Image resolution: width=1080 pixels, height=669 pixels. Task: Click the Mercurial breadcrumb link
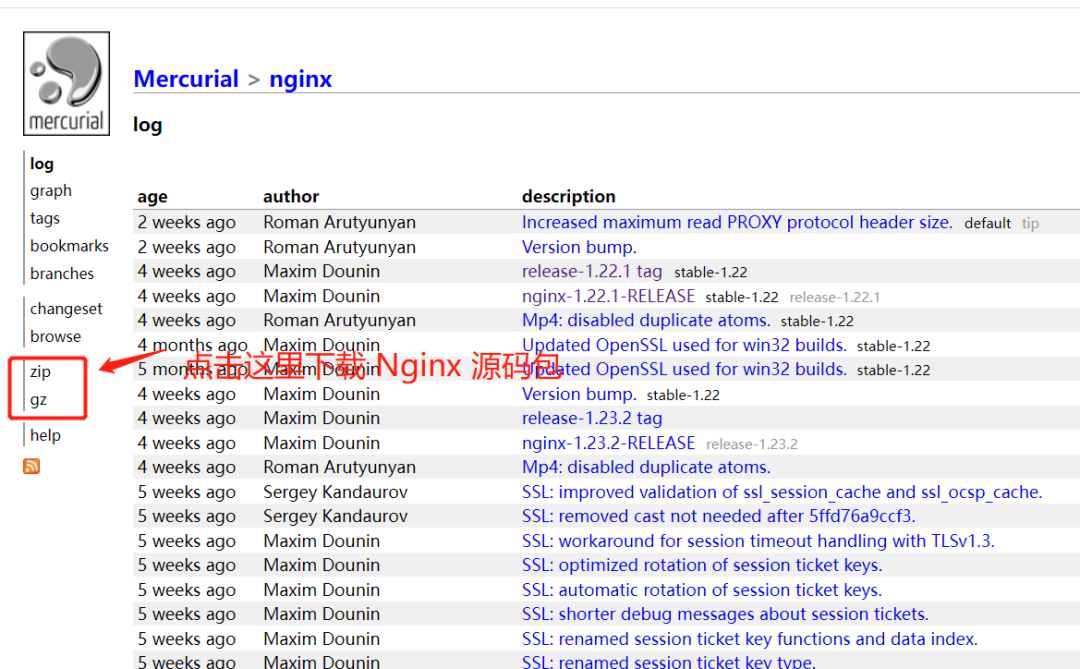pos(186,78)
